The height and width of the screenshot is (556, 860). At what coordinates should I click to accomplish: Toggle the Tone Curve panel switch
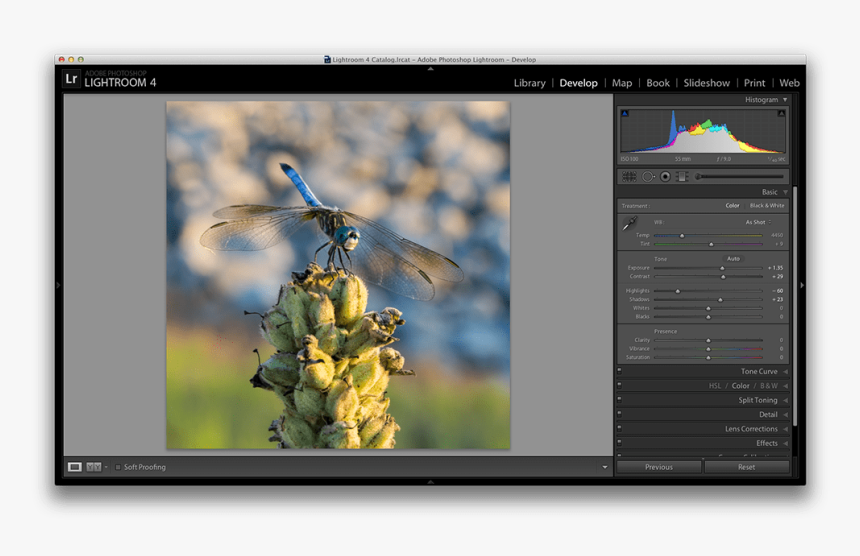point(619,371)
